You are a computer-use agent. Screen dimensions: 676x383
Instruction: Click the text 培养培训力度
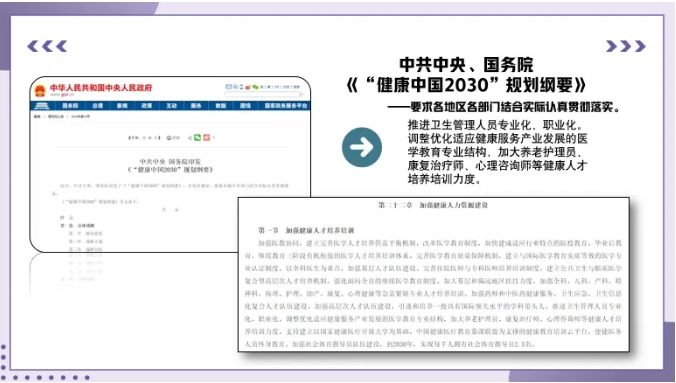pos(444,179)
